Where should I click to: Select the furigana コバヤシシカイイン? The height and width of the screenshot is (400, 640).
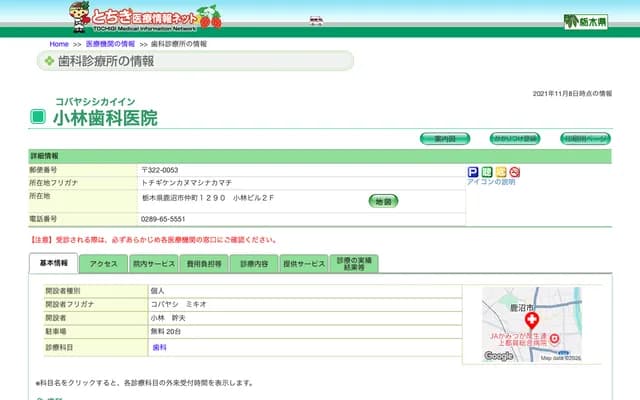[x=95, y=102]
